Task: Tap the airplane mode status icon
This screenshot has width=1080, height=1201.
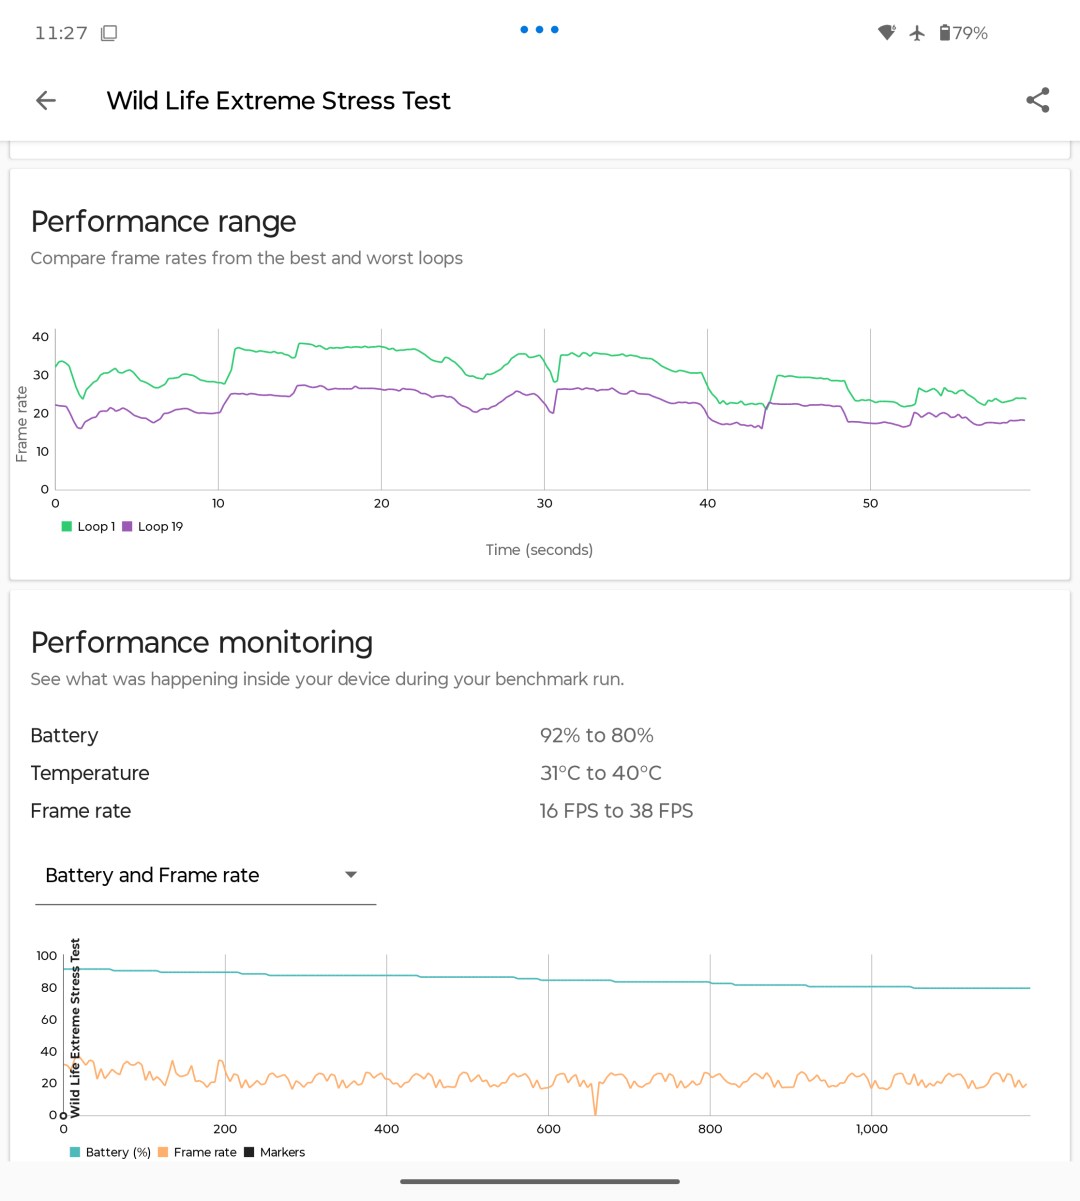Action: [x=917, y=33]
